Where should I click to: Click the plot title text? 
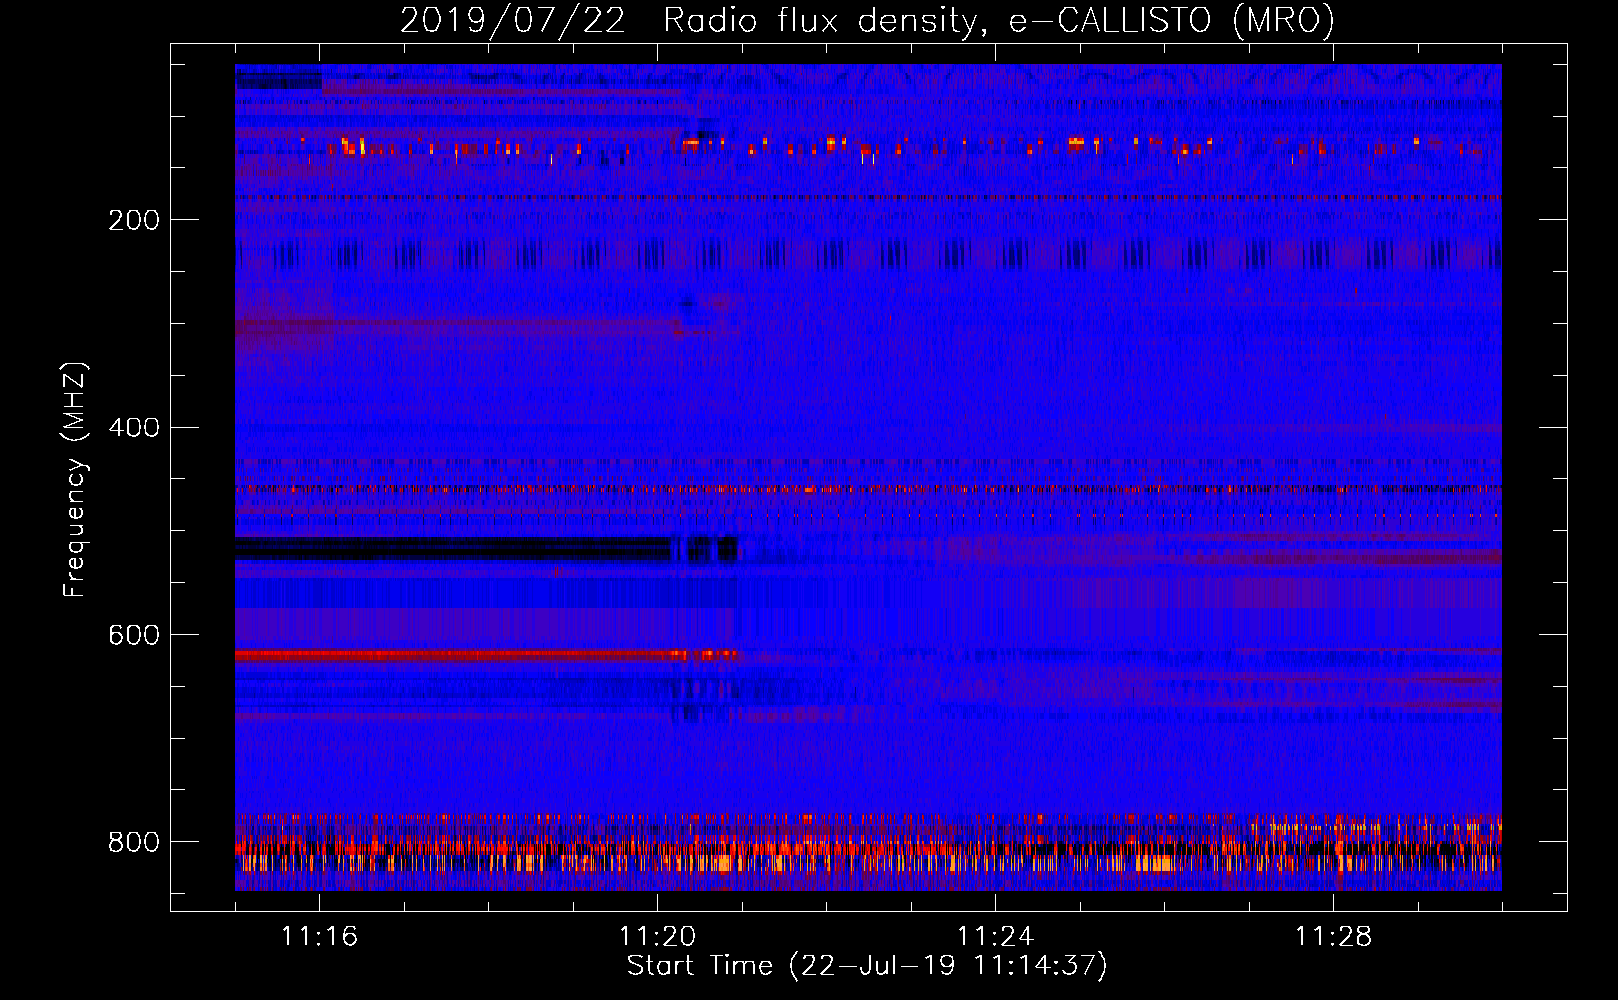click(867, 20)
